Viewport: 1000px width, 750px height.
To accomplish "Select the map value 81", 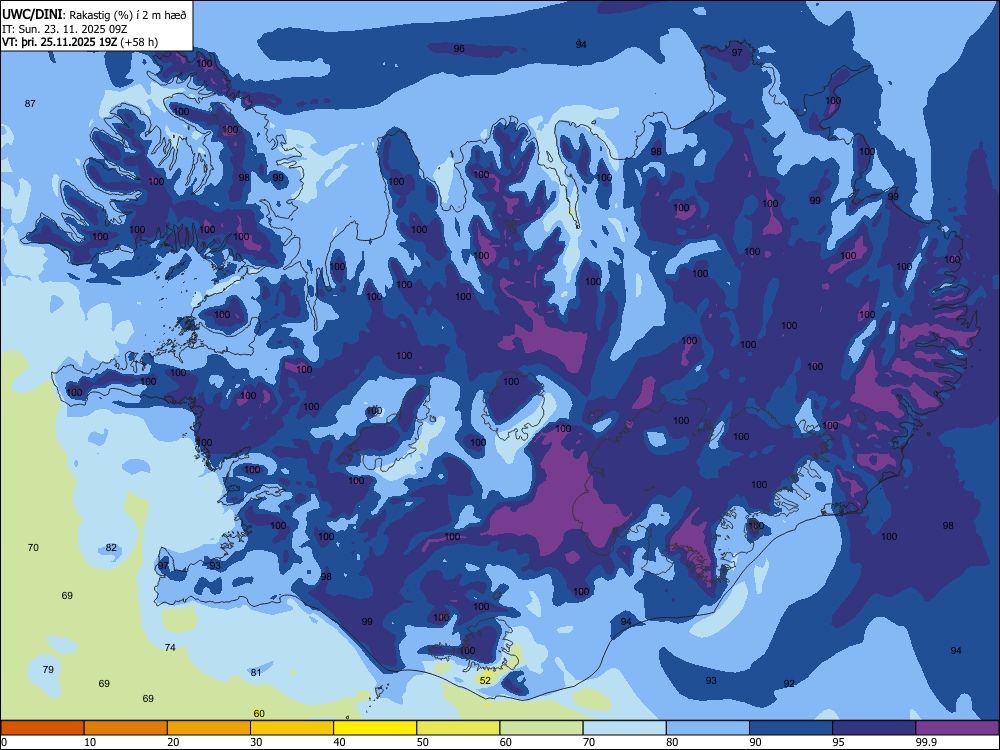I will 256,672.
